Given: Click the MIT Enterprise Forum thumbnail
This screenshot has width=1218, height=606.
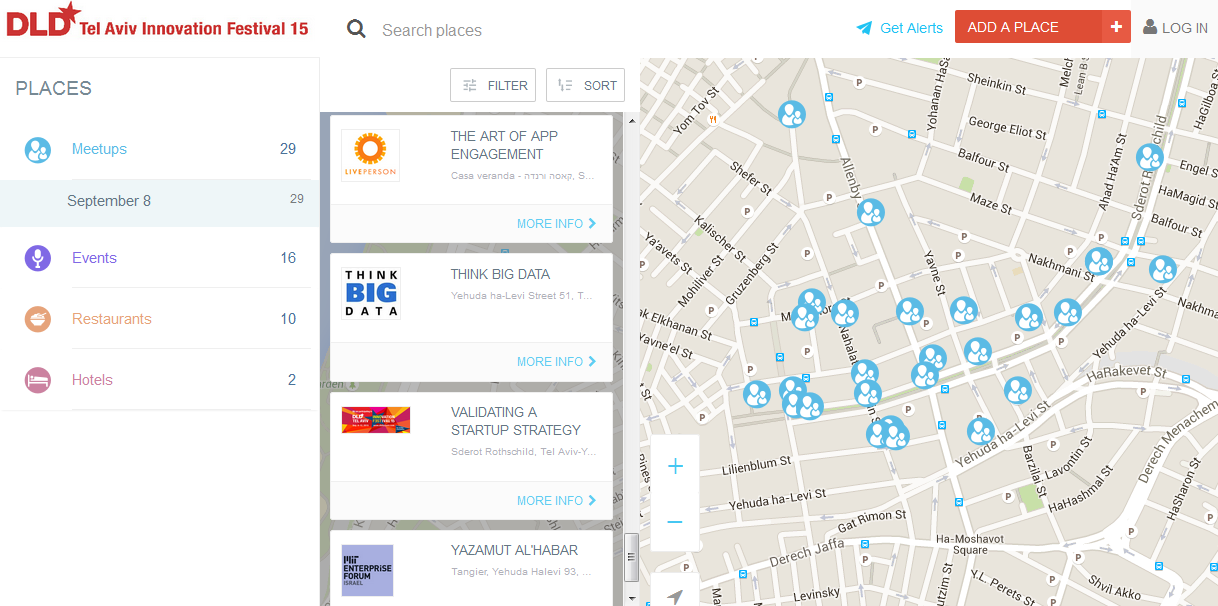Looking at the screenshot, I should tap(367, 571).
